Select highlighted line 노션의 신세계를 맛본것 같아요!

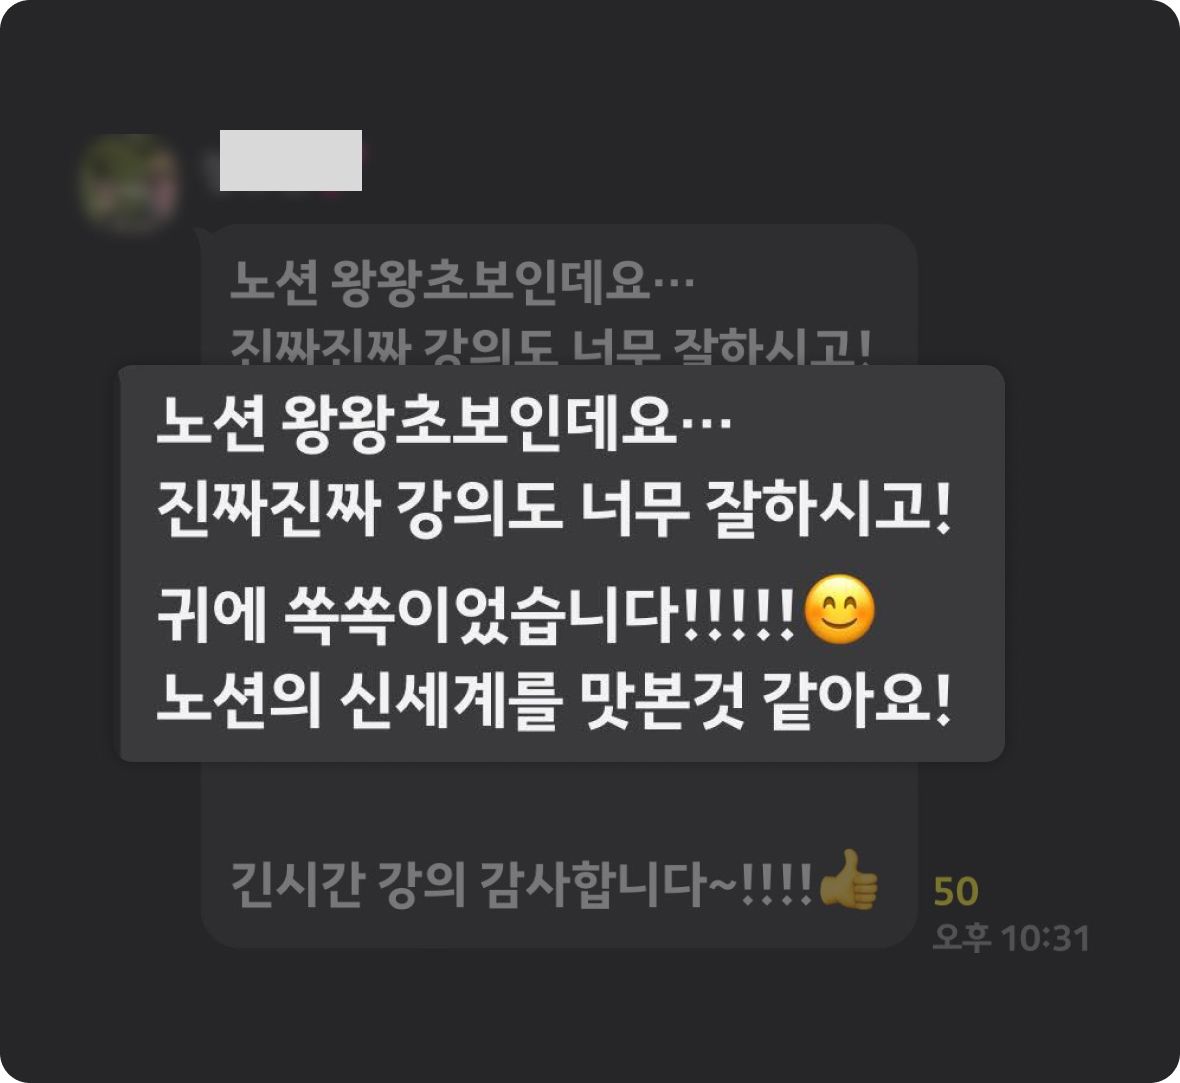pyautogui.click(x=555, y=701)
